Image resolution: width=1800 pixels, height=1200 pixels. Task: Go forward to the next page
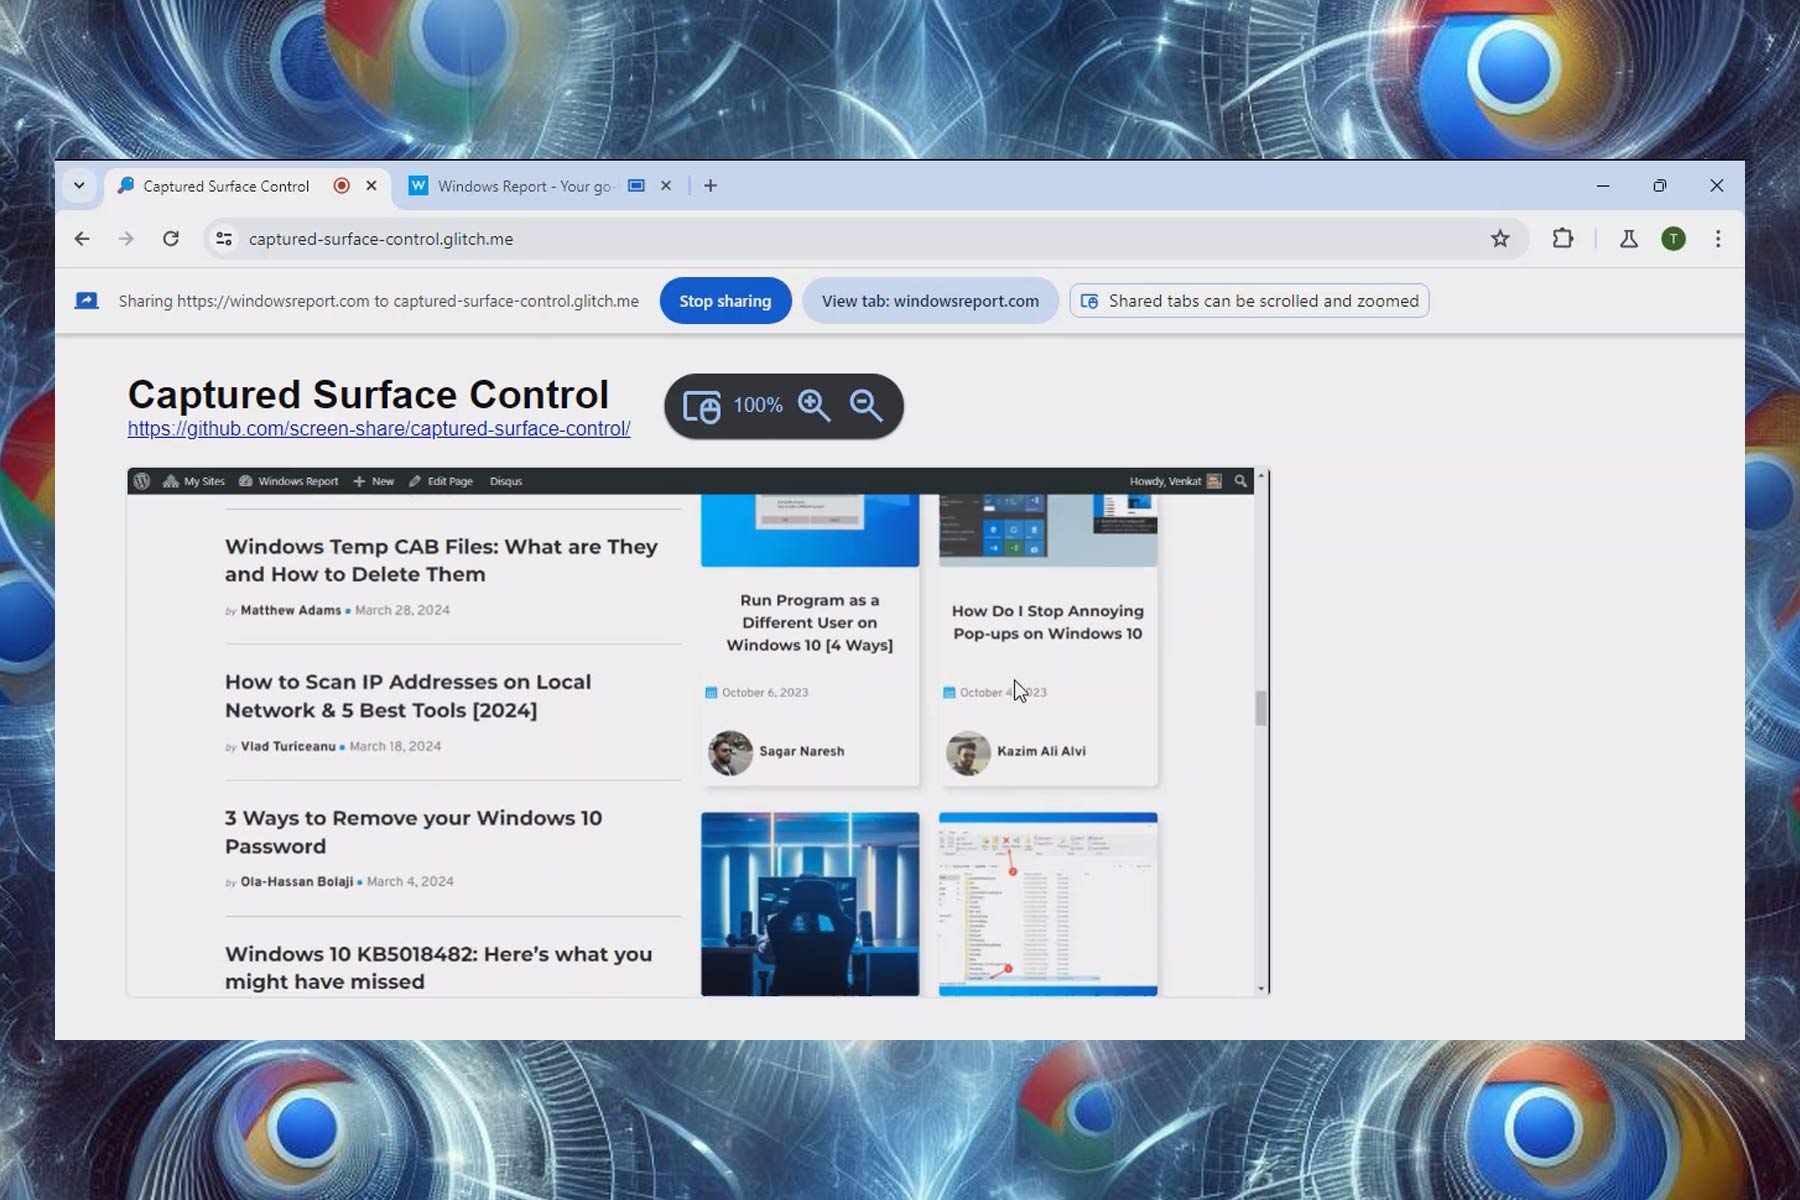tap(126, 239)
